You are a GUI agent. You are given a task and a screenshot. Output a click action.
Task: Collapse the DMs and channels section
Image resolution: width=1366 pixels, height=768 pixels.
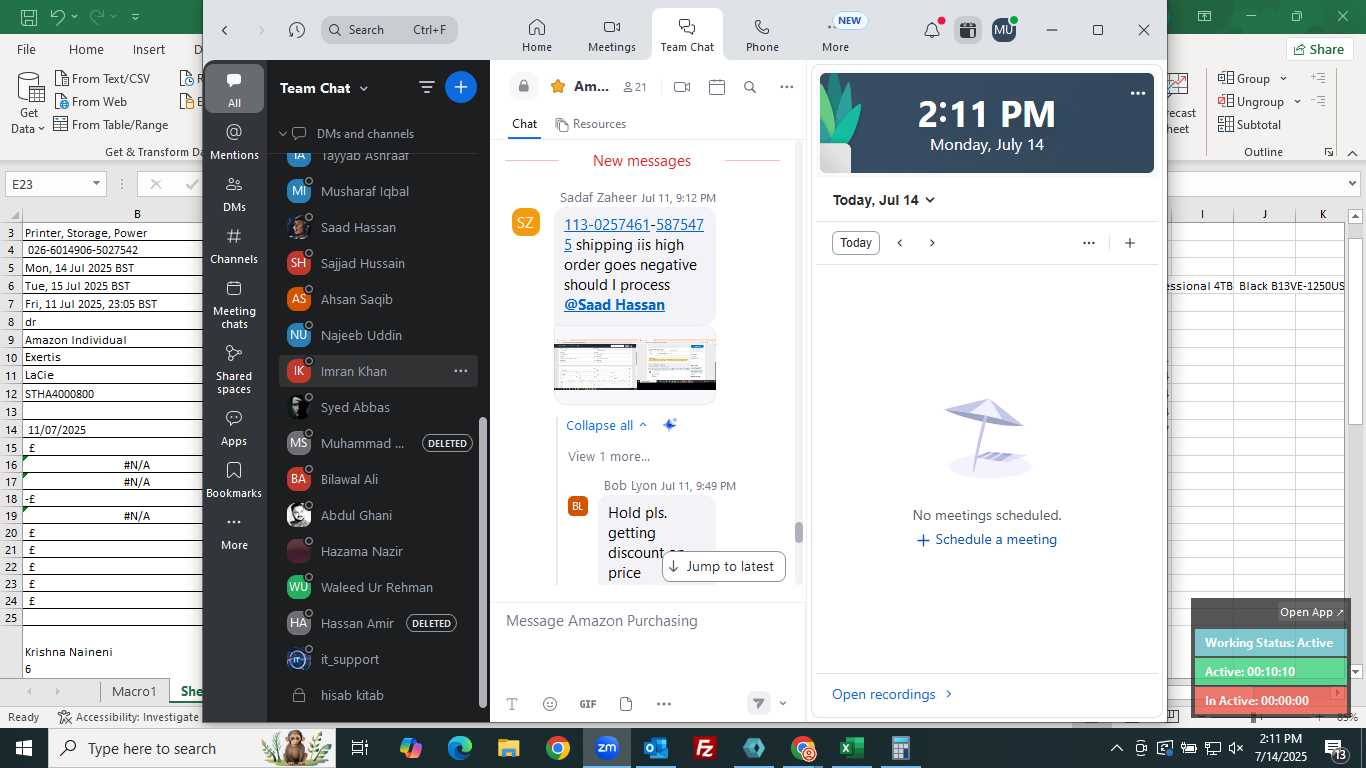284,133
